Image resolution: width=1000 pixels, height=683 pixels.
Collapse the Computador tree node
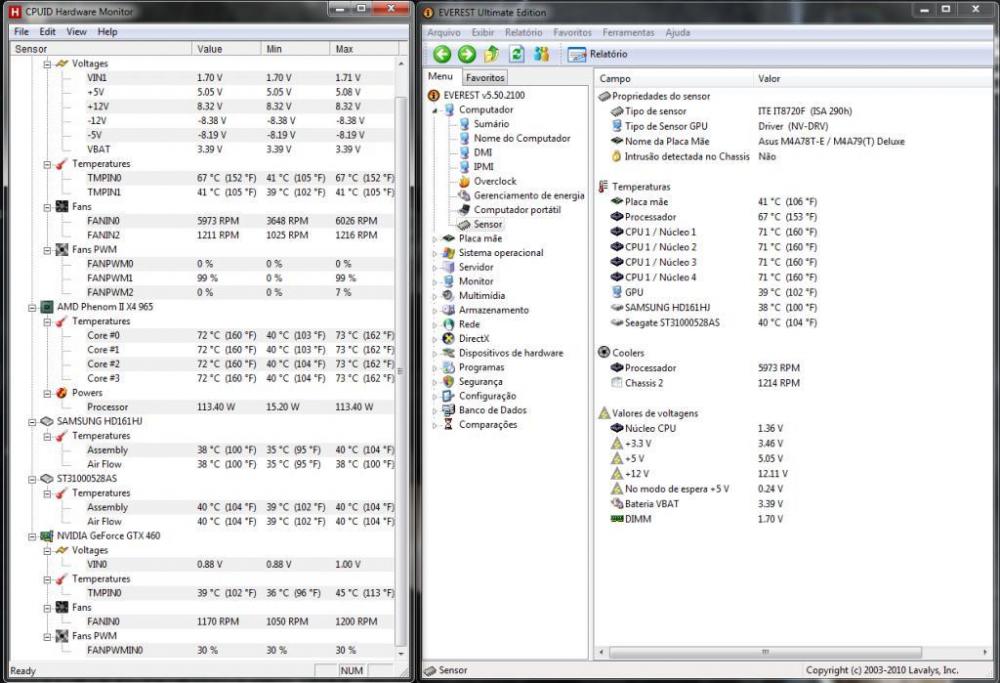click(x=435, y=110)
